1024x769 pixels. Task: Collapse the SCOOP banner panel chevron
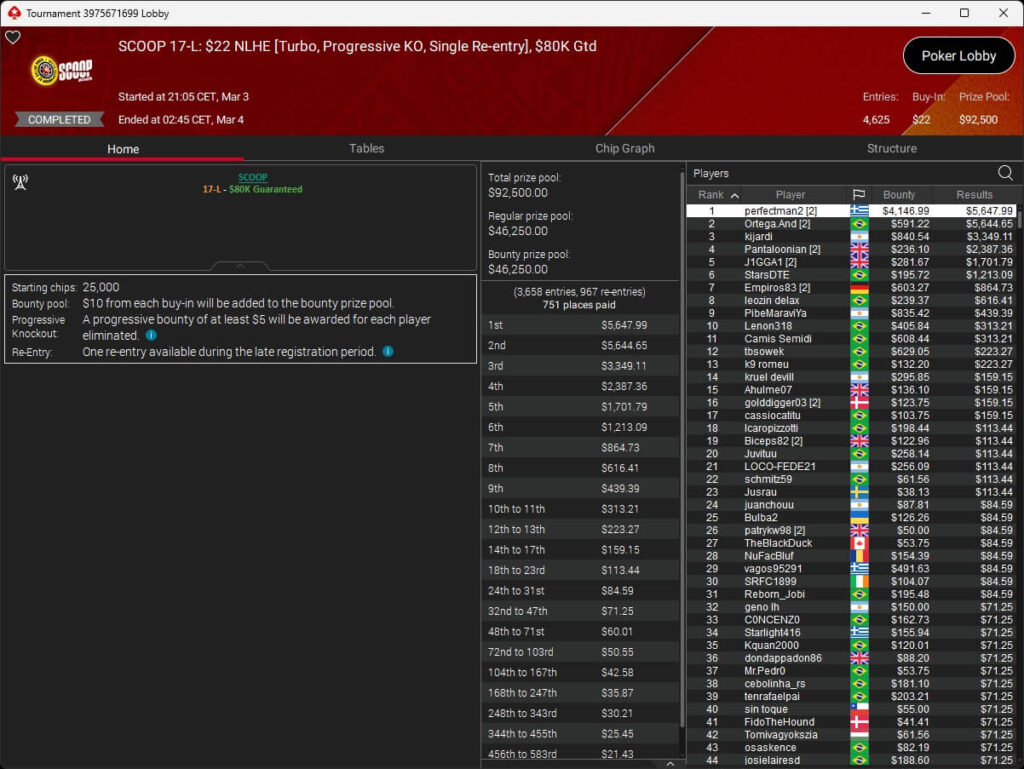click(240, 266)
